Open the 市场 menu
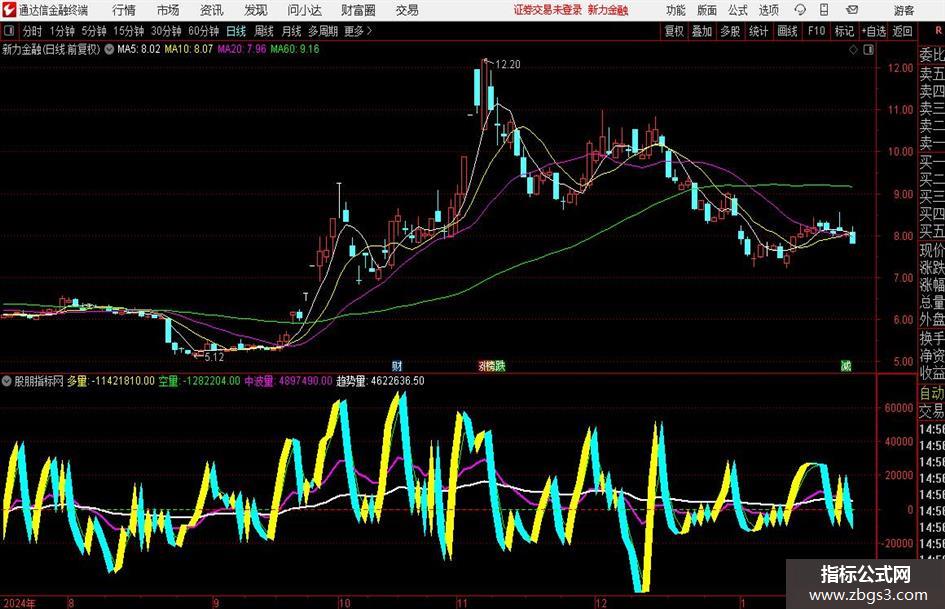Viewport: 945px width, 609px height. click(x=168, y=10)
